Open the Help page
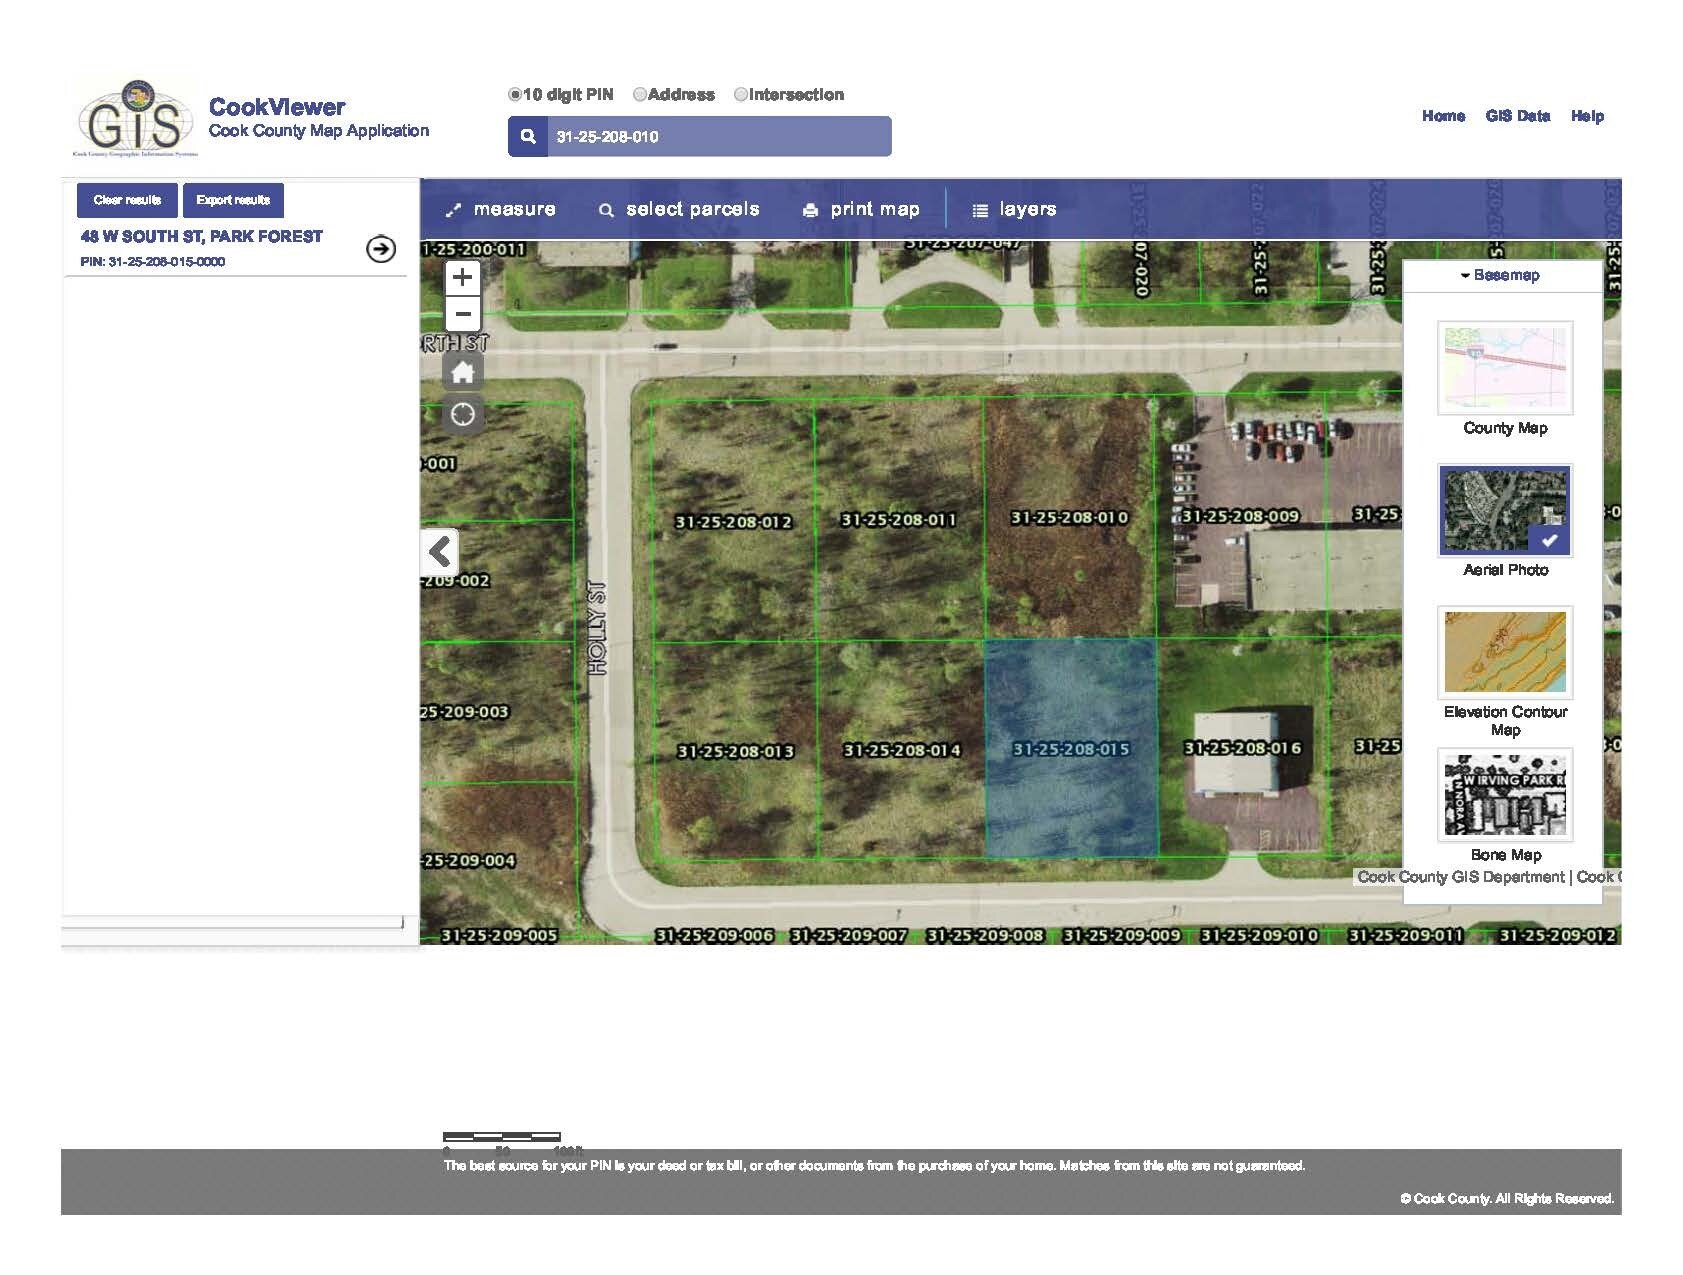Screen dimensions: 1683x1275 pos(1588,116)
